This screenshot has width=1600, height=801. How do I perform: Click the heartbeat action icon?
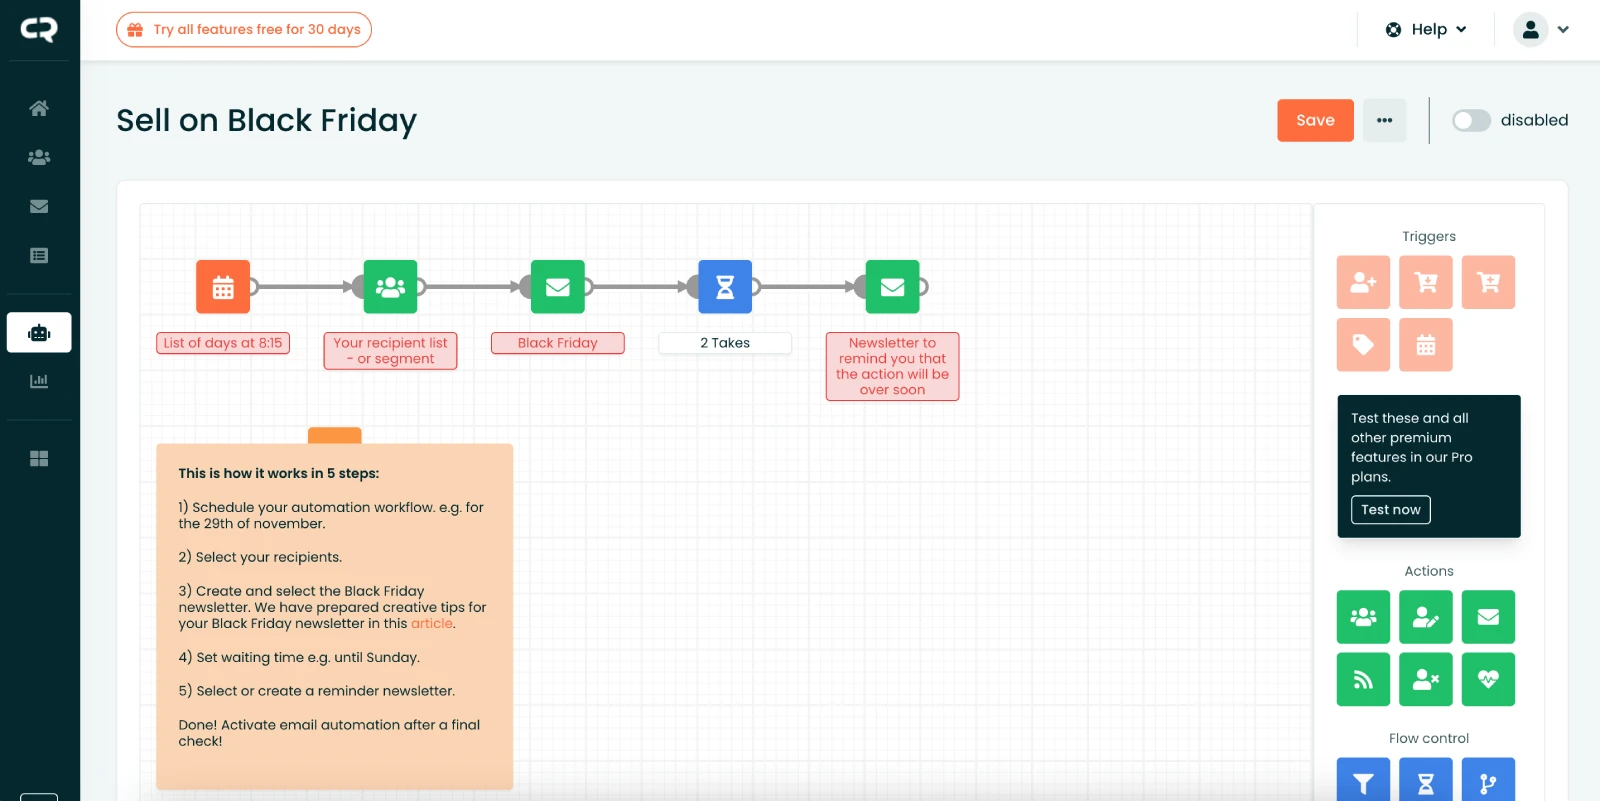(x=1488, y=680)
